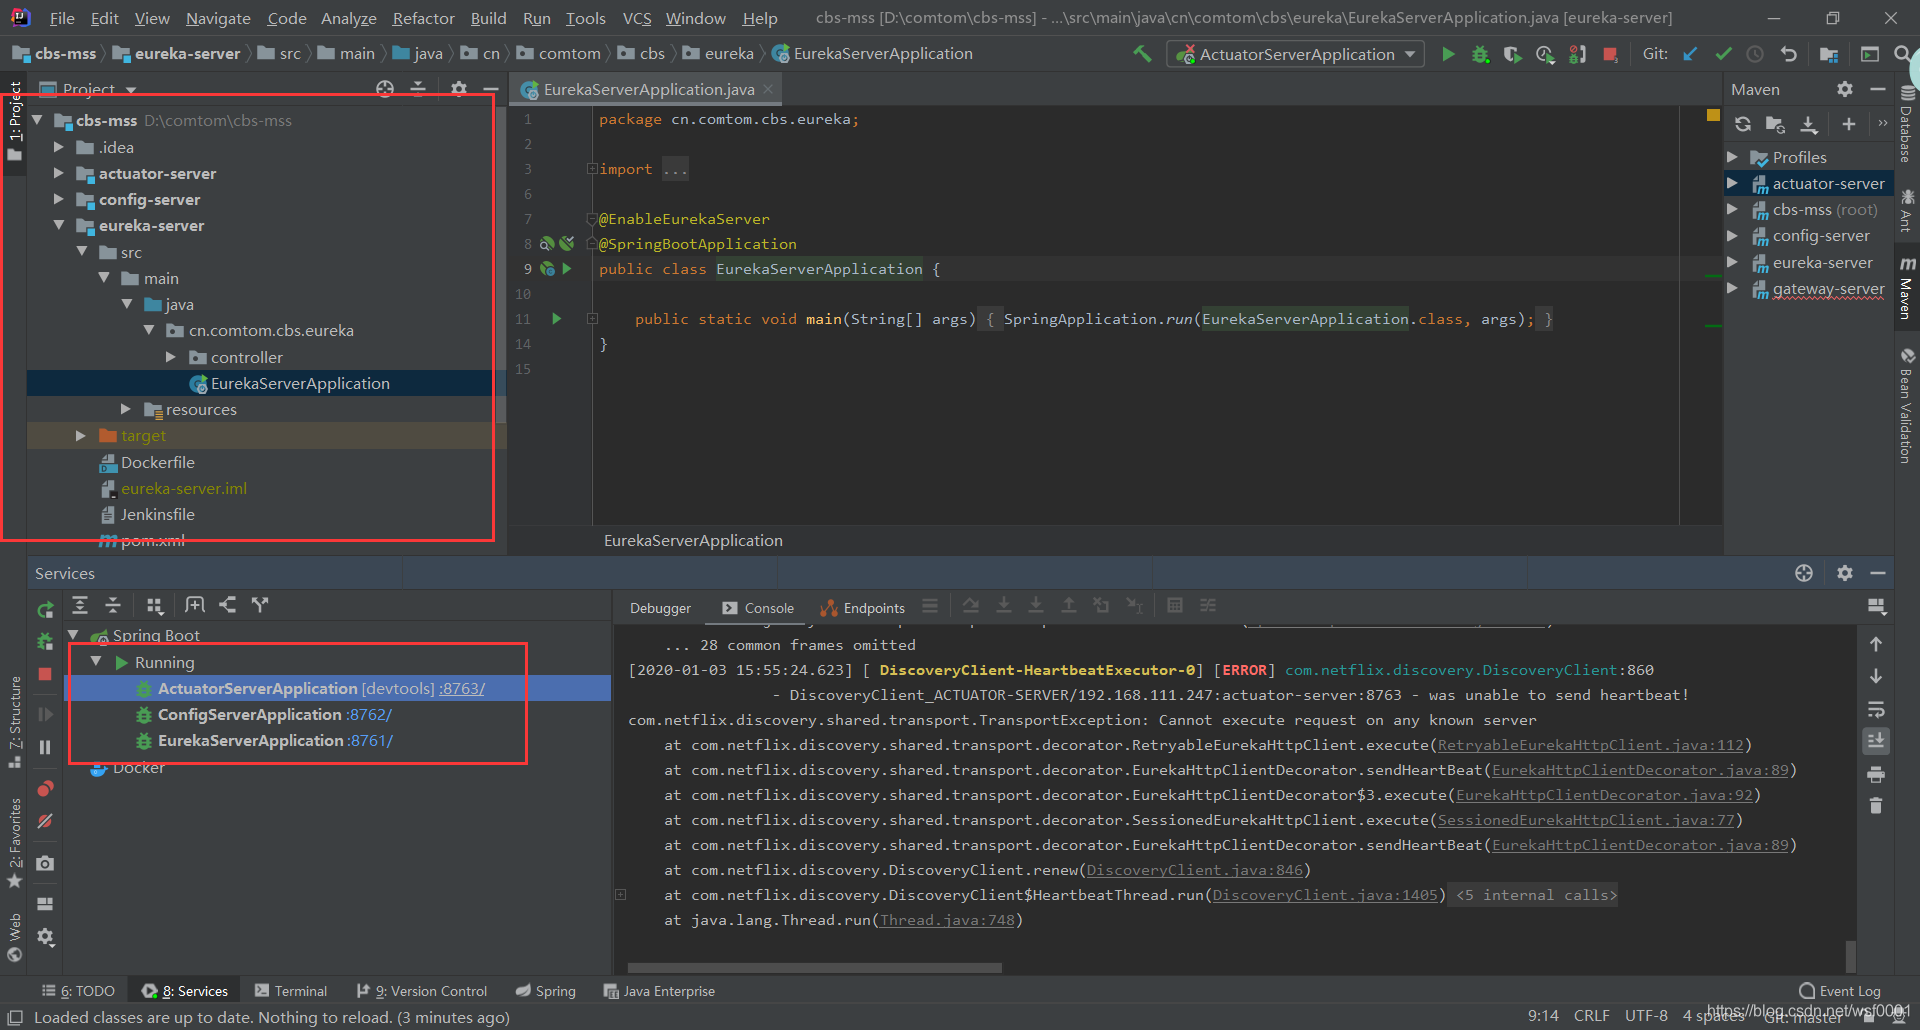Open the Analyze menu
The width and height of the screenshot is (1920, 1030).
tap(349, 18)
